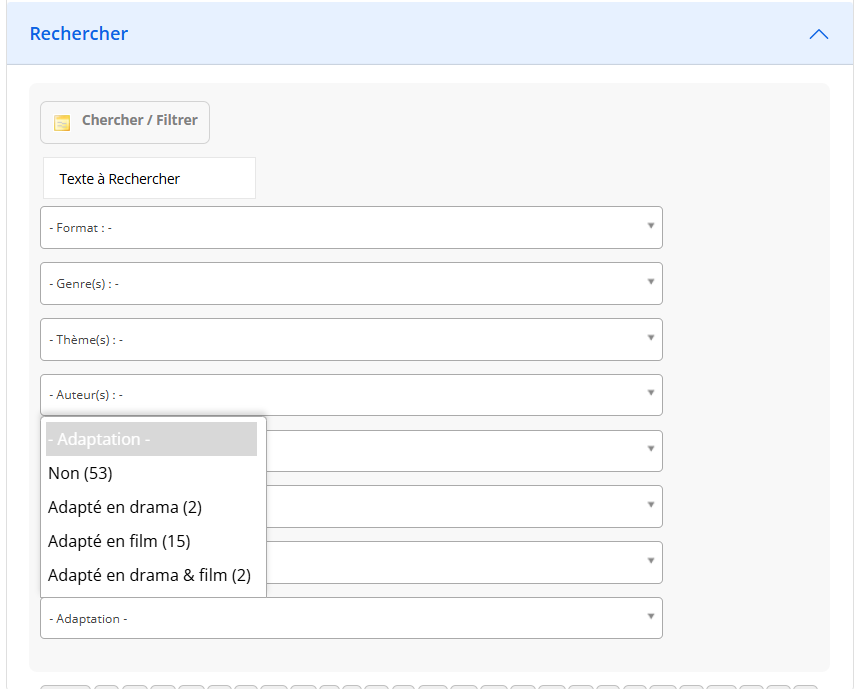Open the Genre(s) dropdown
Viewport: 865px width, 689px height.
tap(350, 284)
